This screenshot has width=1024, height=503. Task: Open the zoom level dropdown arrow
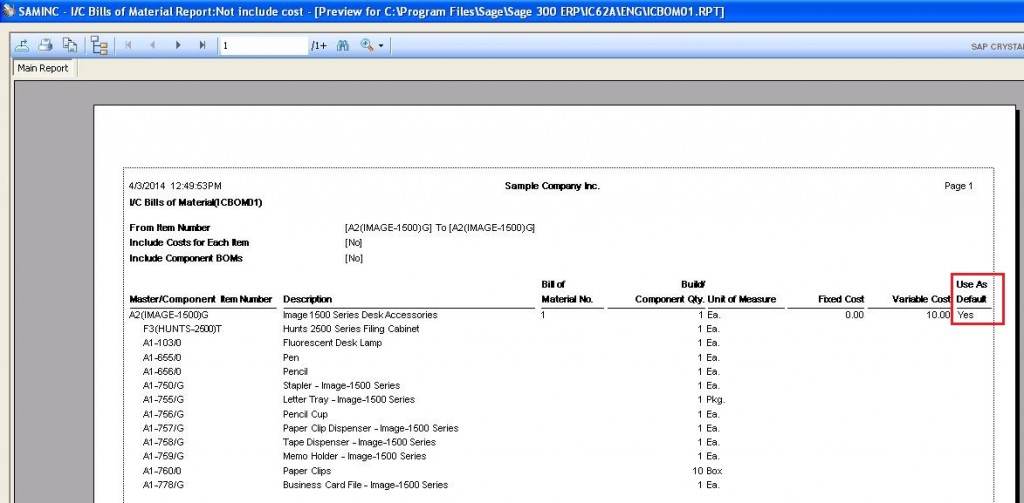click(381, 46)
